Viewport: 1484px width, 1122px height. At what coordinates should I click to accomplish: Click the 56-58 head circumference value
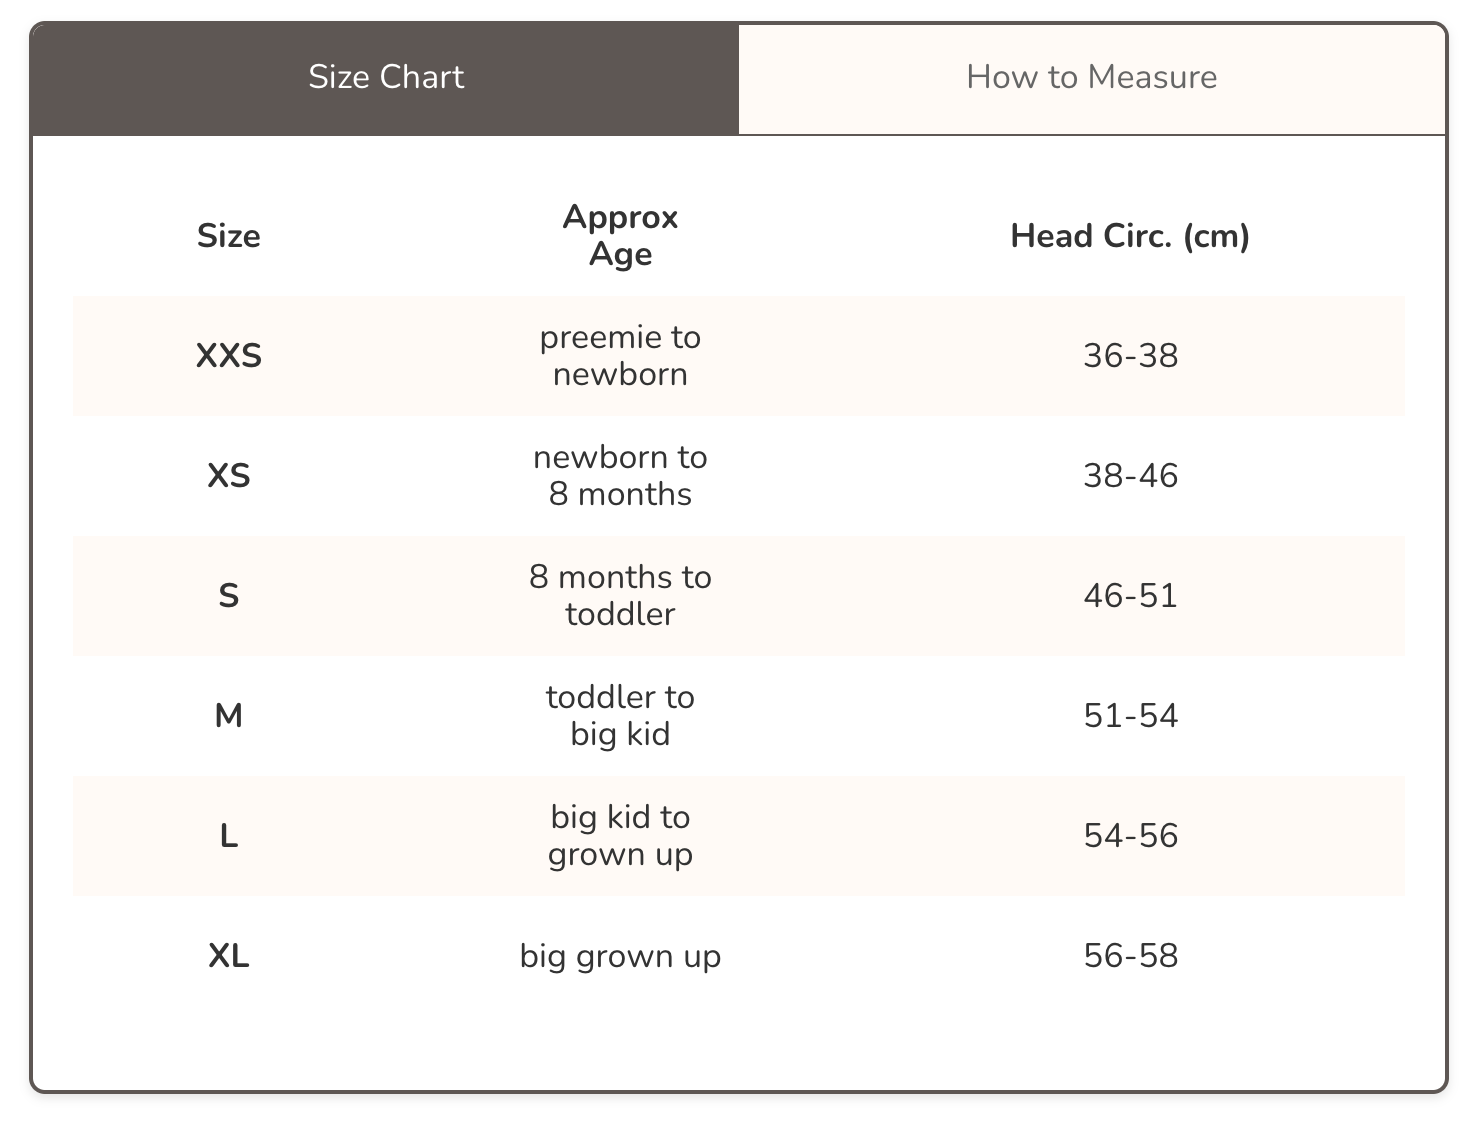(x=1130, y=956)
